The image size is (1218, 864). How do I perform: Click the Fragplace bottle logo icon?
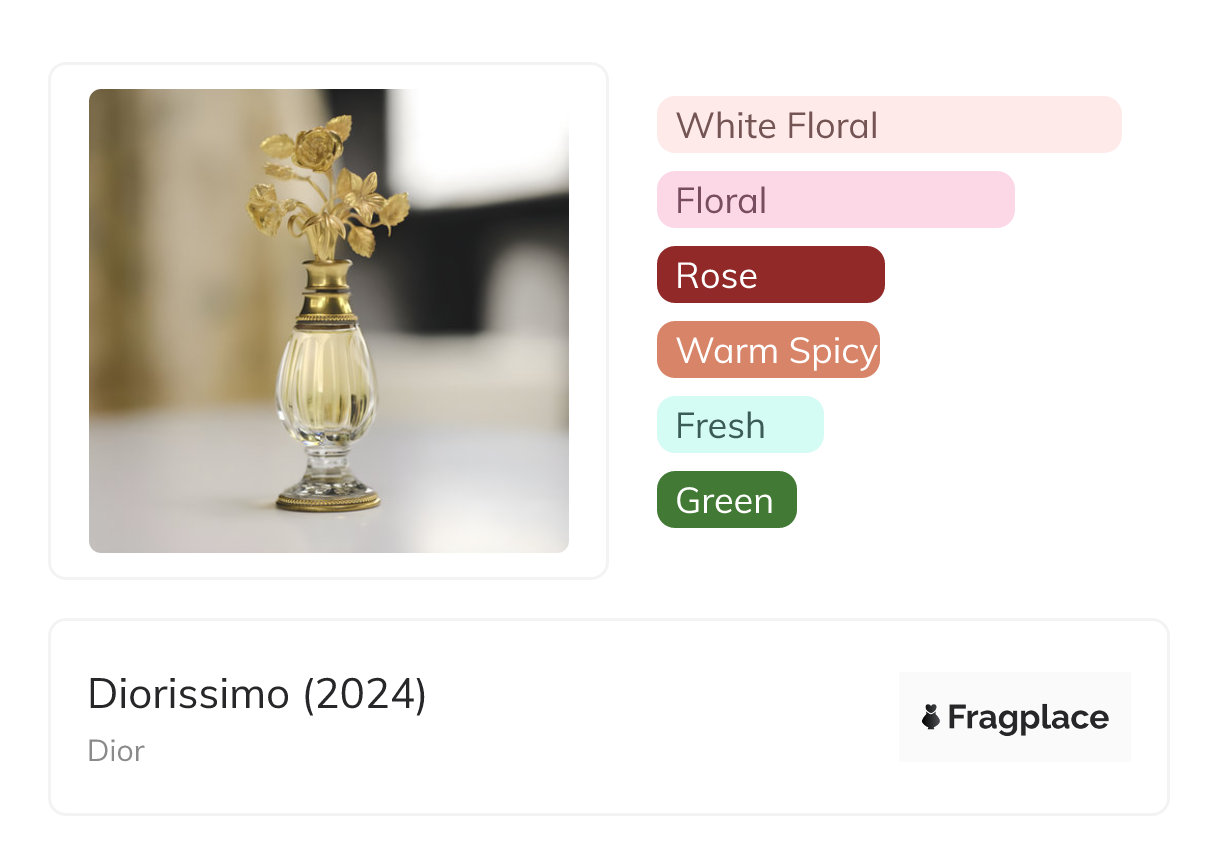pyautogui.click(x=931, y=717)
